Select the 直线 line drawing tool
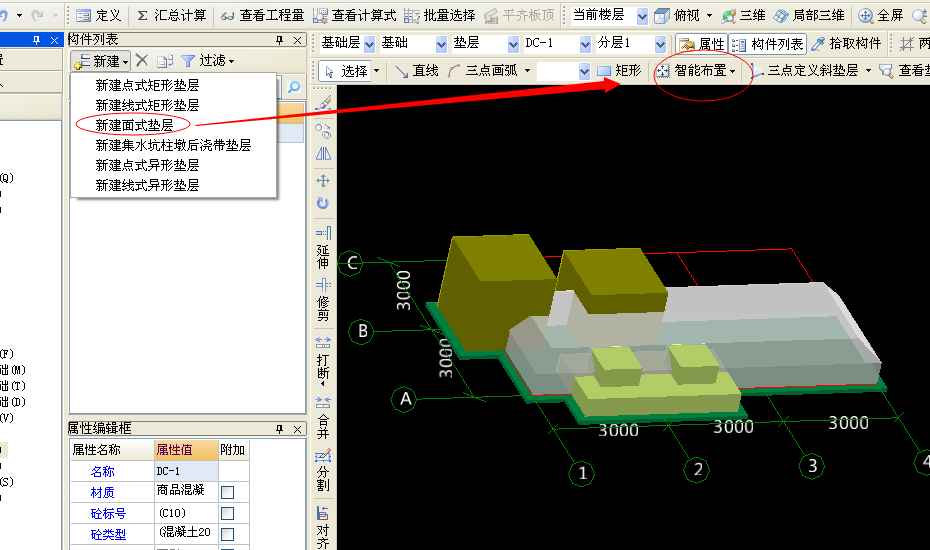The width and height of the screenshot is (930, 550). coord(417,71)
